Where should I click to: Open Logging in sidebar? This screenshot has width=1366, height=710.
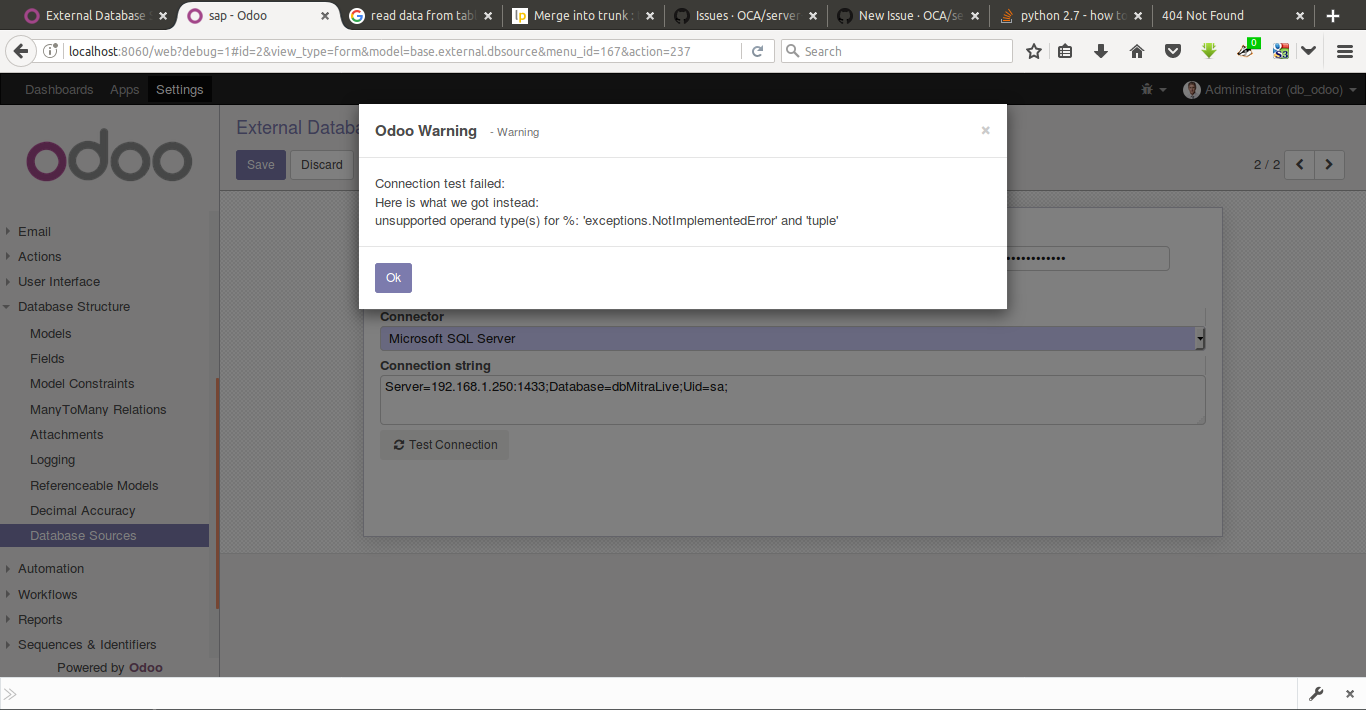[53, 460]
